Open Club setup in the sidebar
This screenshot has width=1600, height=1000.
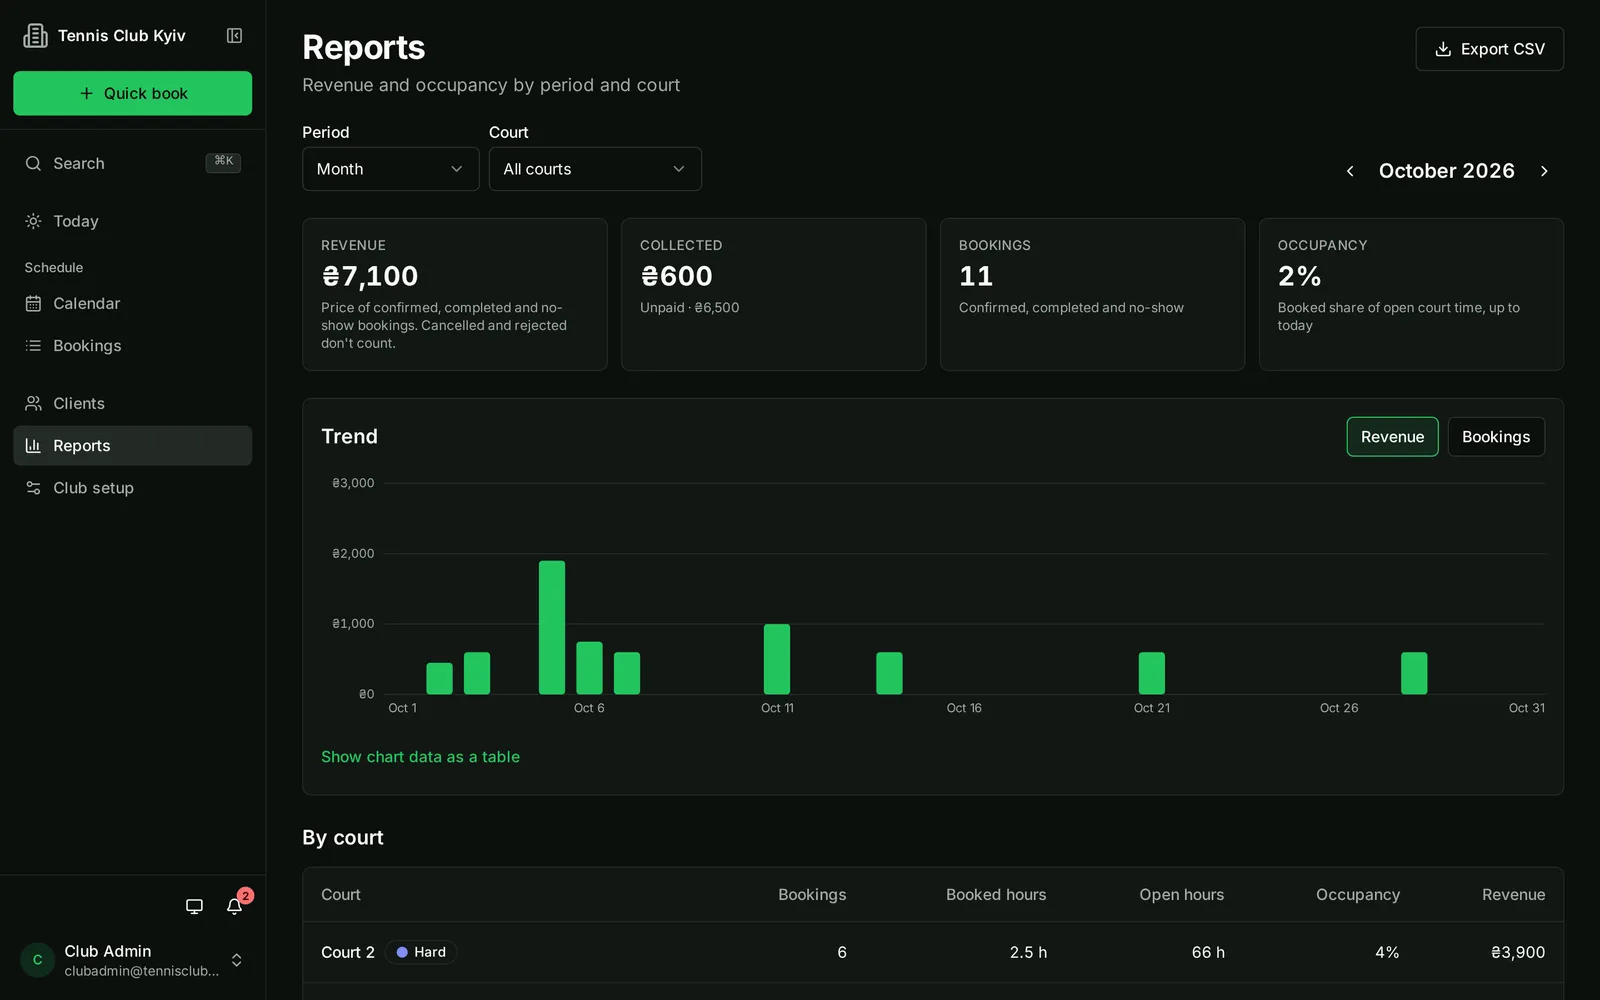tap(133, 488)
